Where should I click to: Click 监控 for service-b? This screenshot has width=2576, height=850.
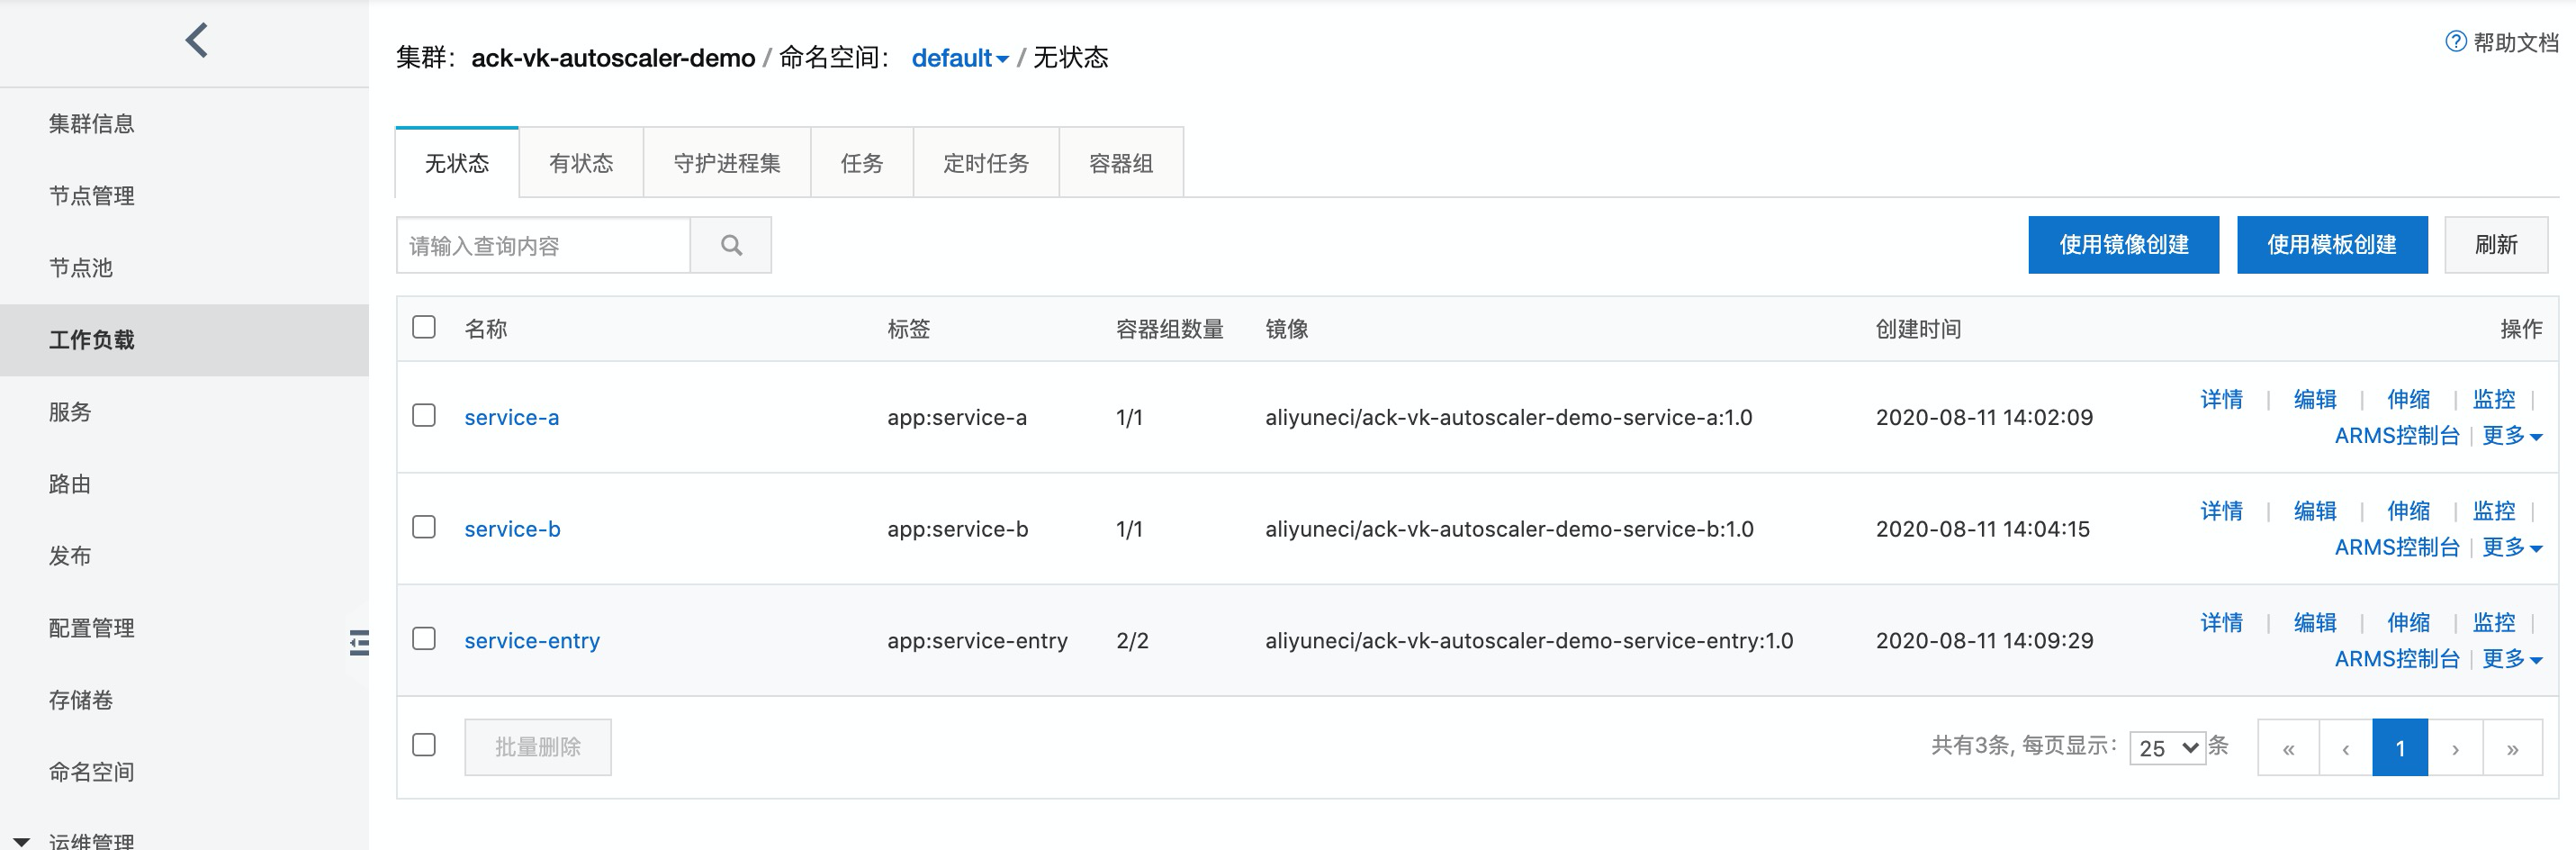coord(2494,512)
